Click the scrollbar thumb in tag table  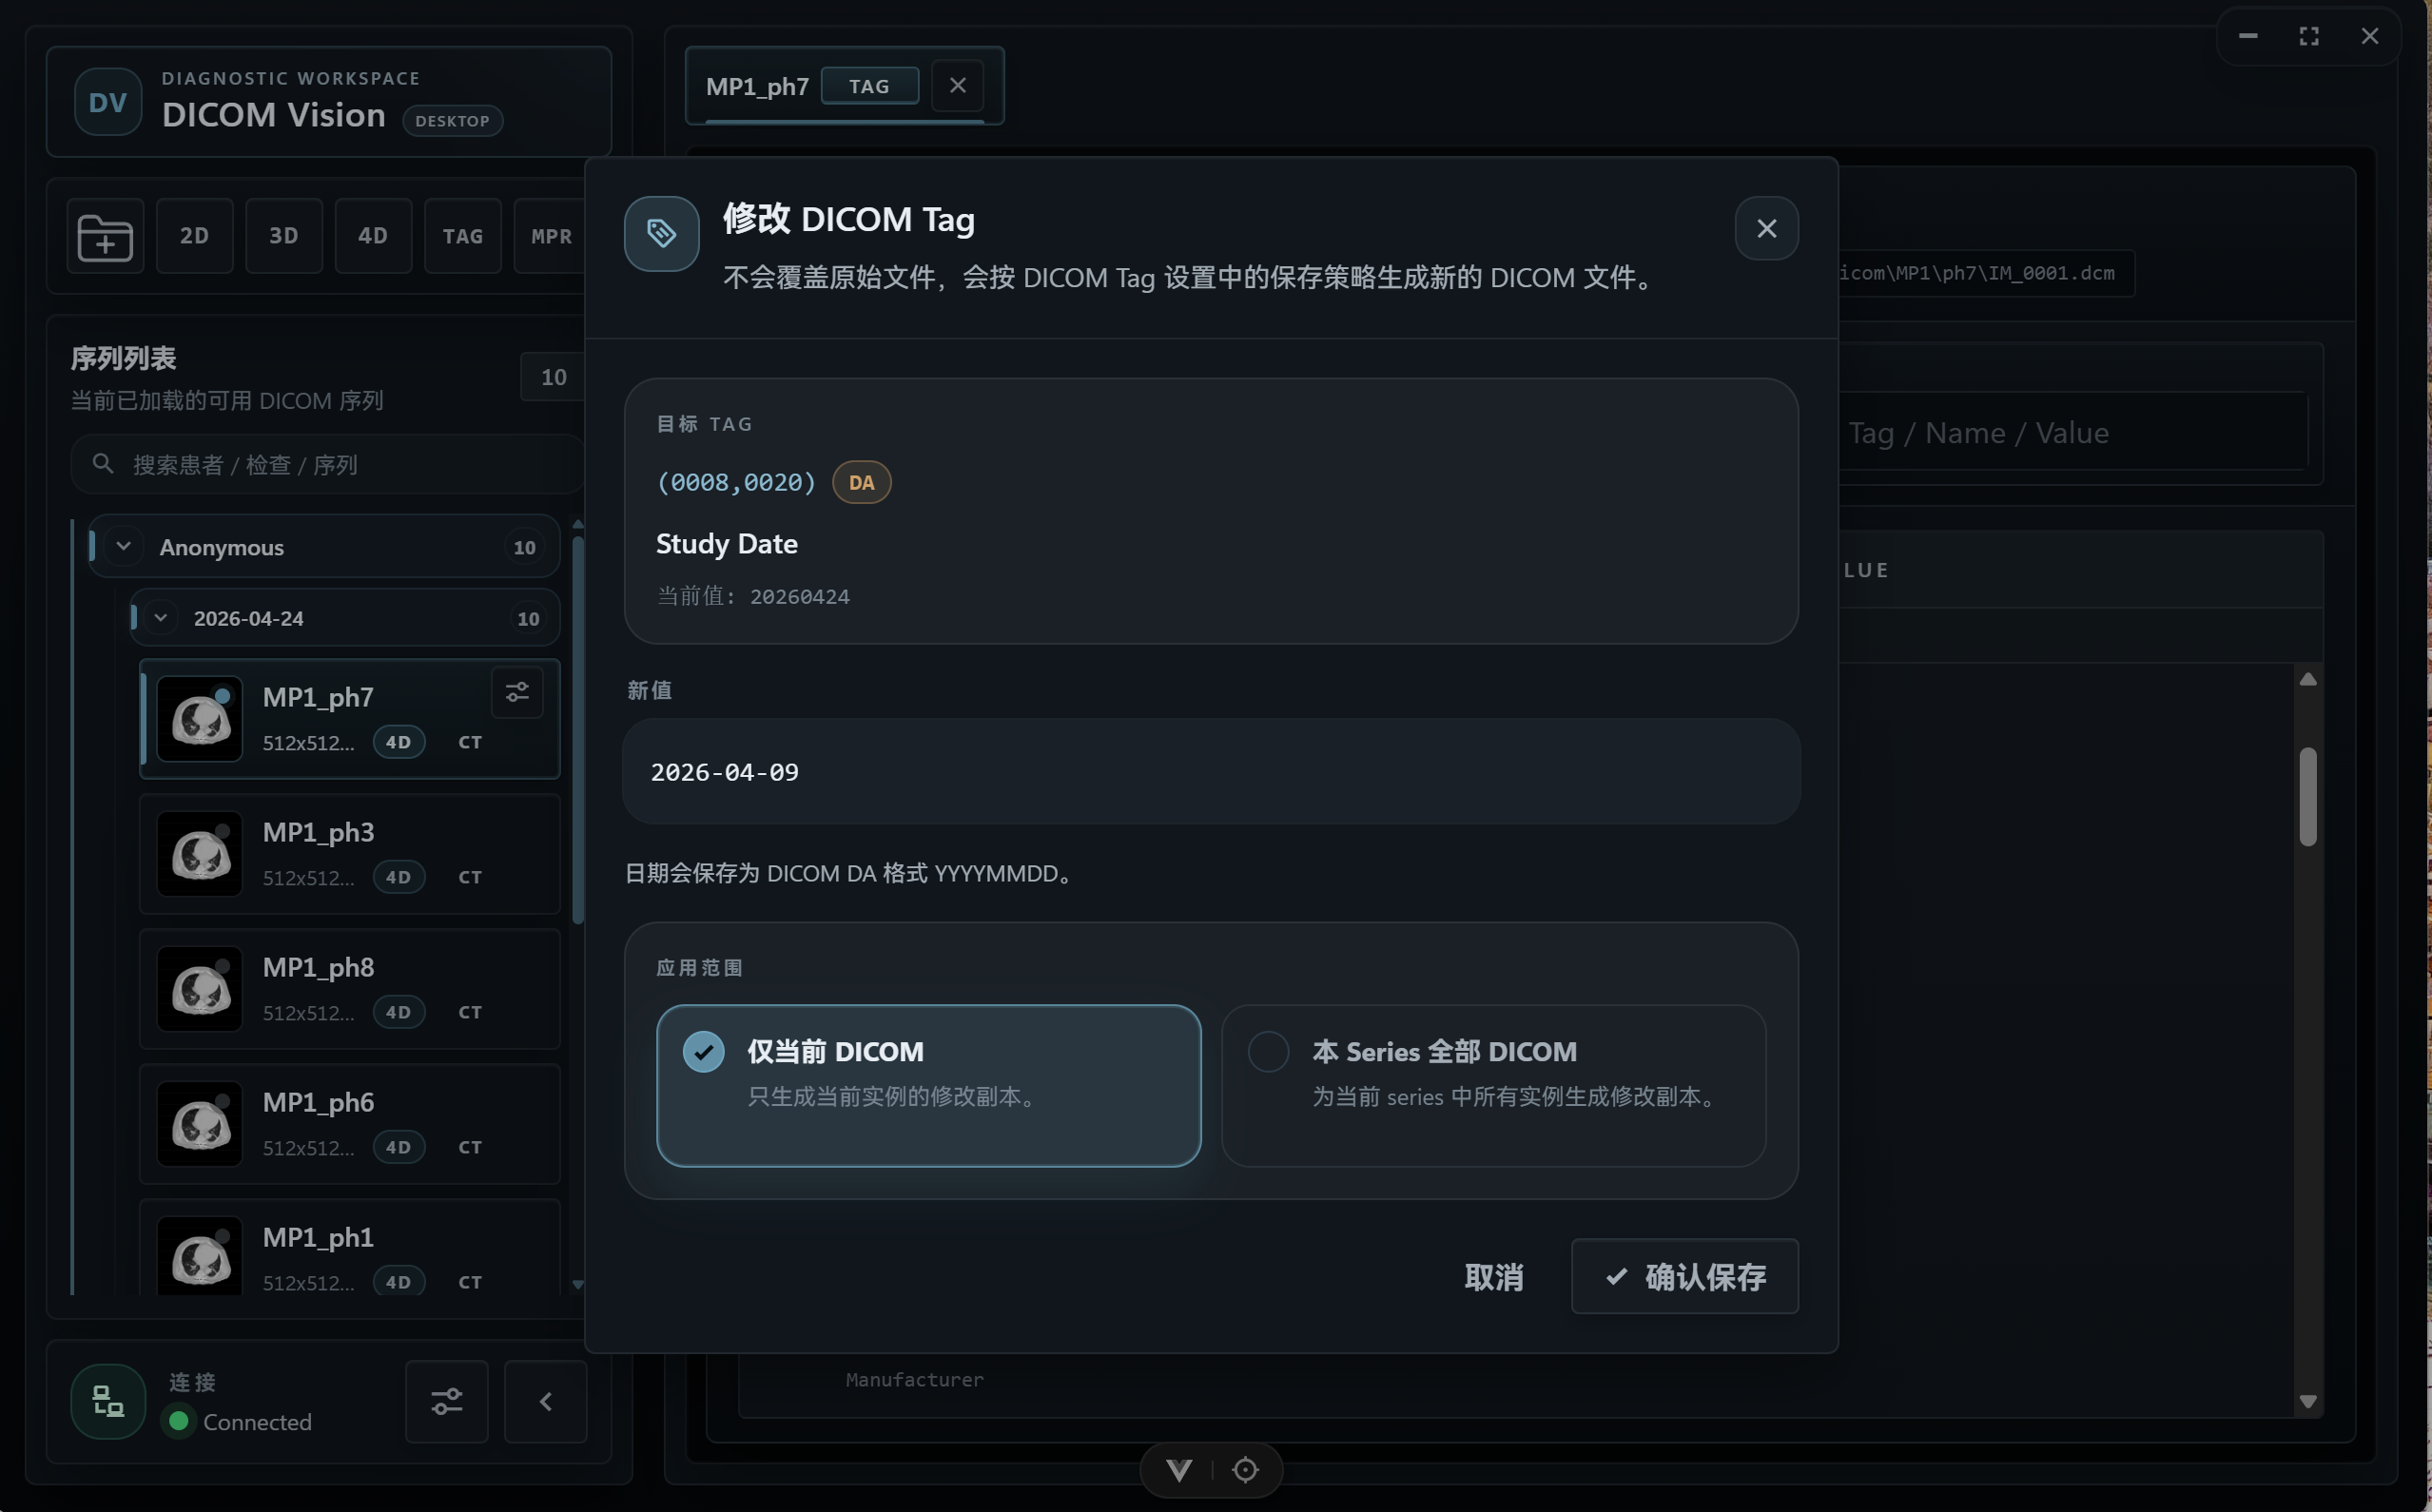tap(2308, 796)
